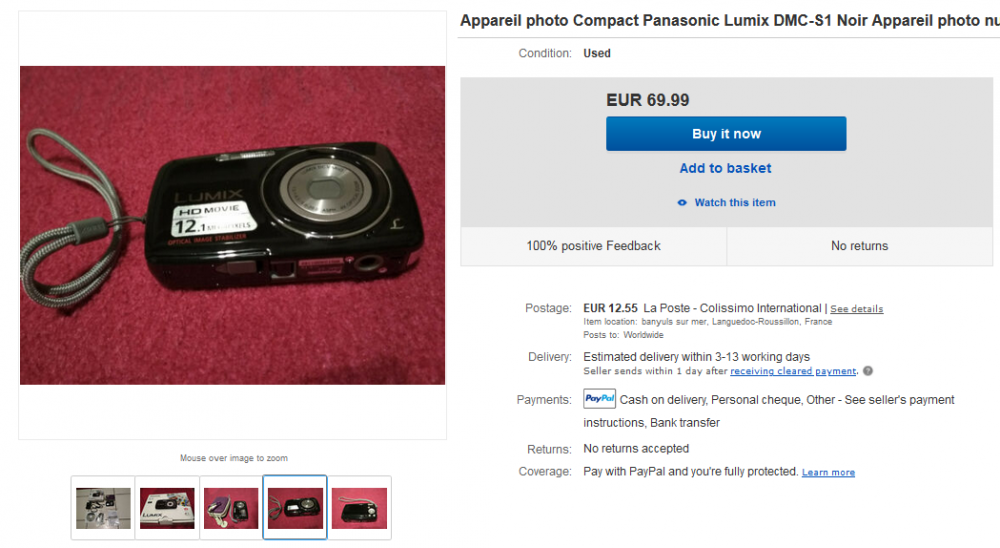View the 100% positive Feedback section
This screenshot has height=548, width=1000.
click(594, 246)
